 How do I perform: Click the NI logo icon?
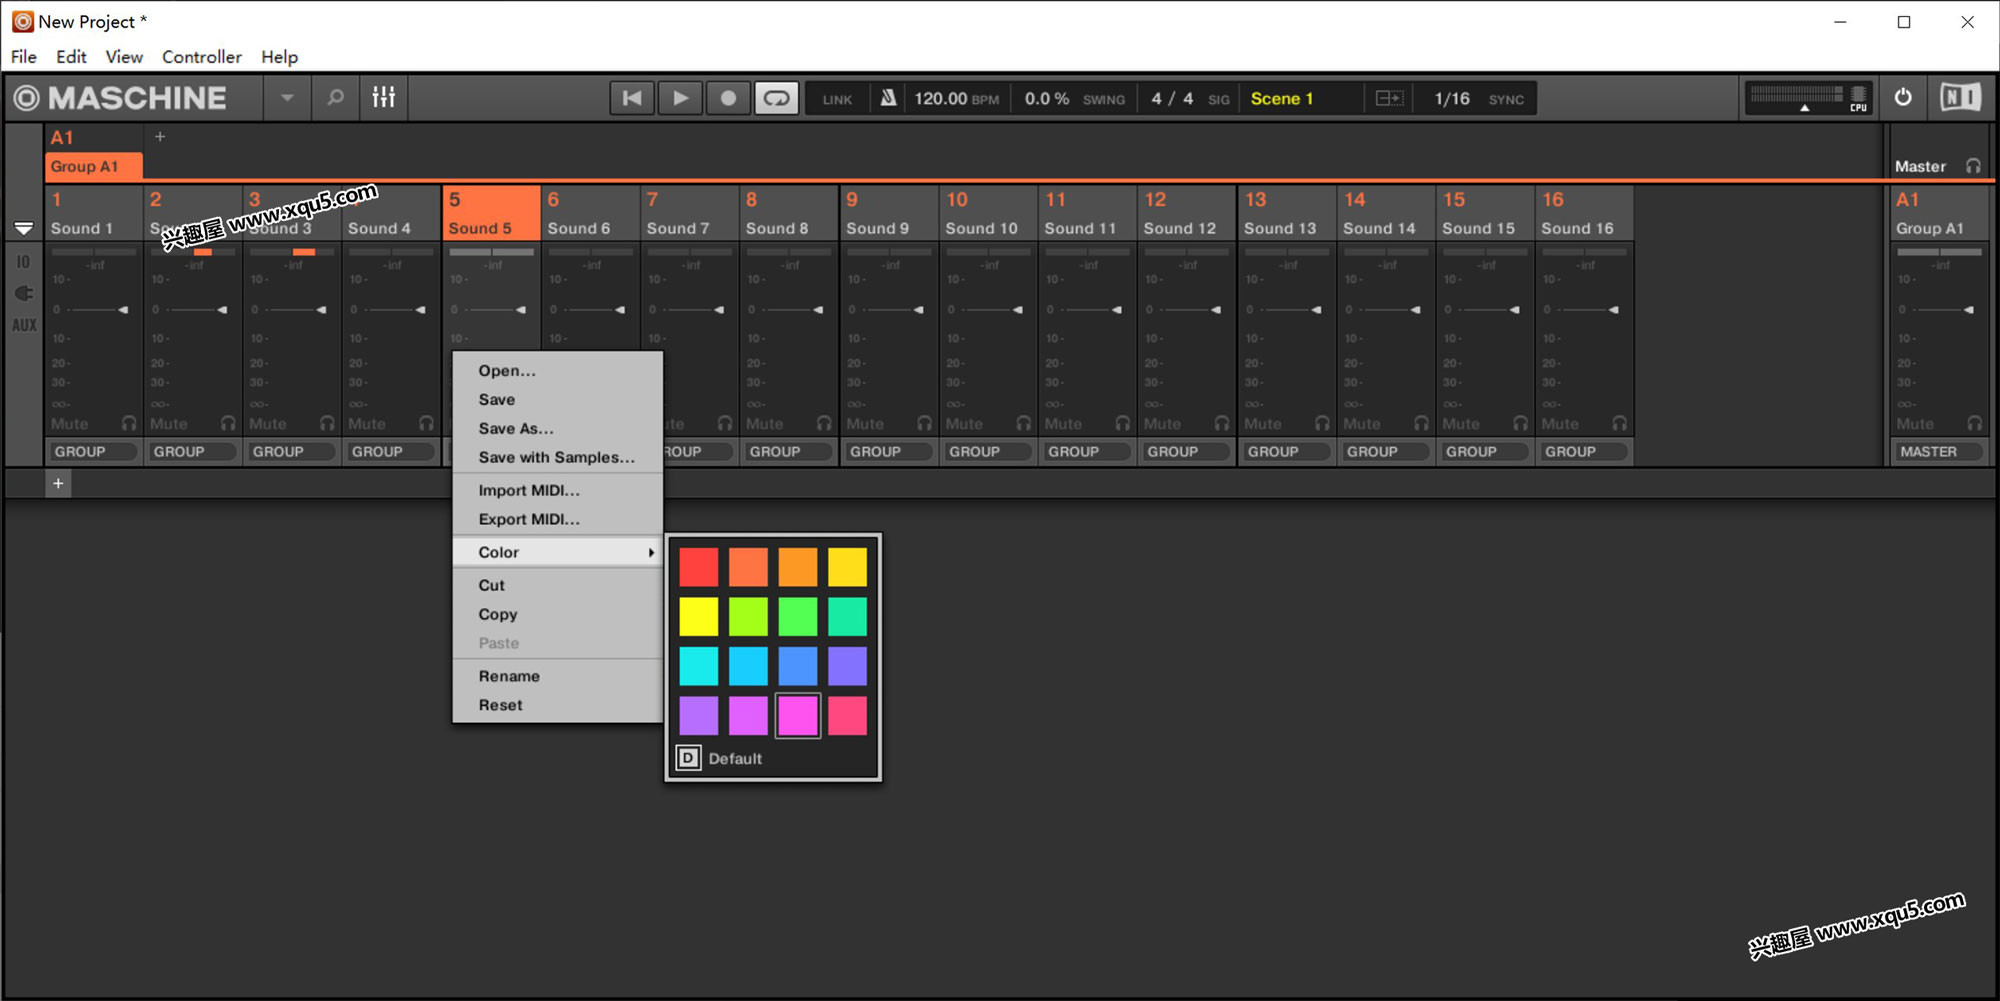click(1960, 98)
